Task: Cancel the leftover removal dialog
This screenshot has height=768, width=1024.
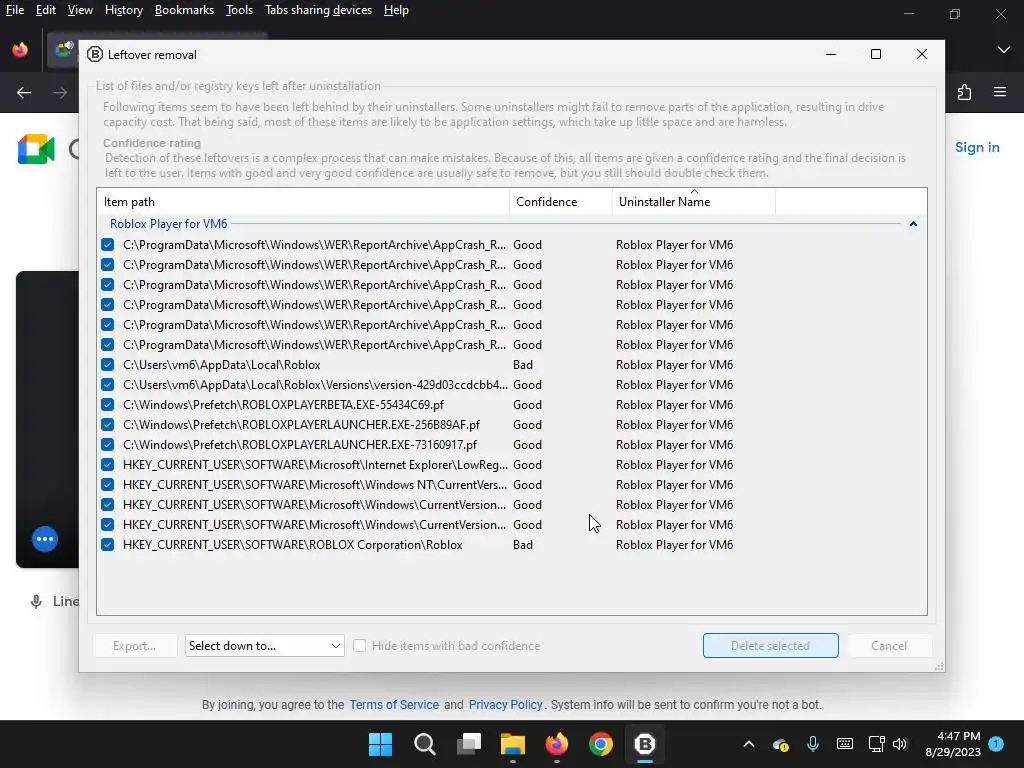Action: (x=889, y=645)
